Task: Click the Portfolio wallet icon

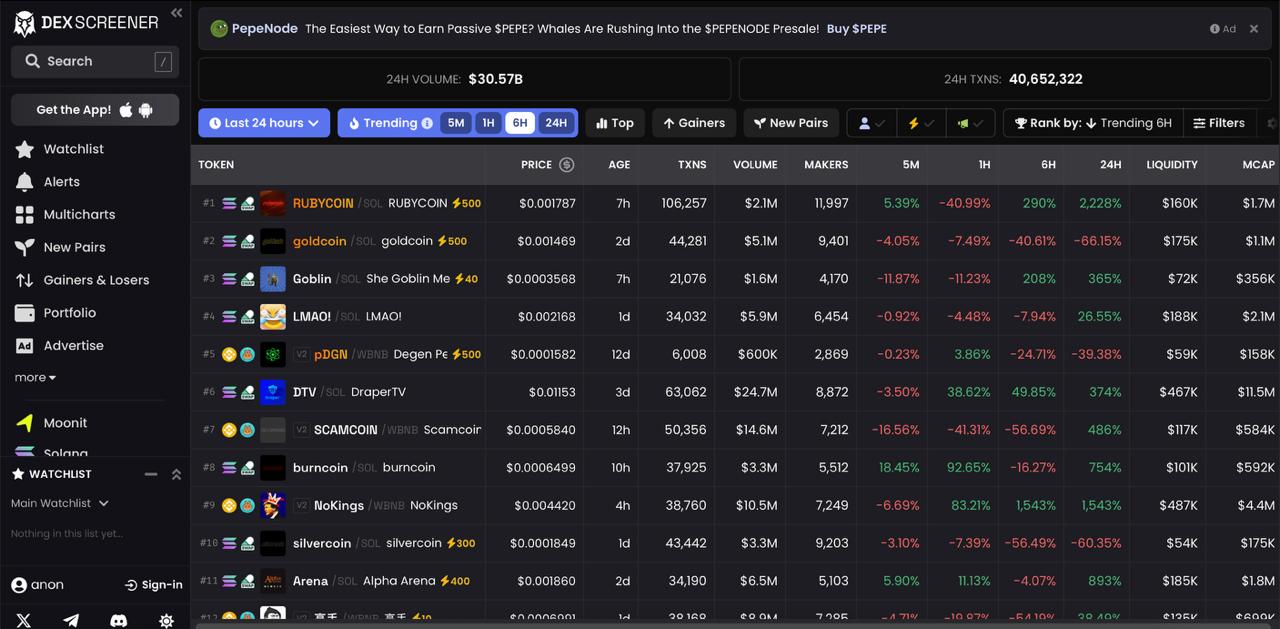Action: (x=25, y=313)
